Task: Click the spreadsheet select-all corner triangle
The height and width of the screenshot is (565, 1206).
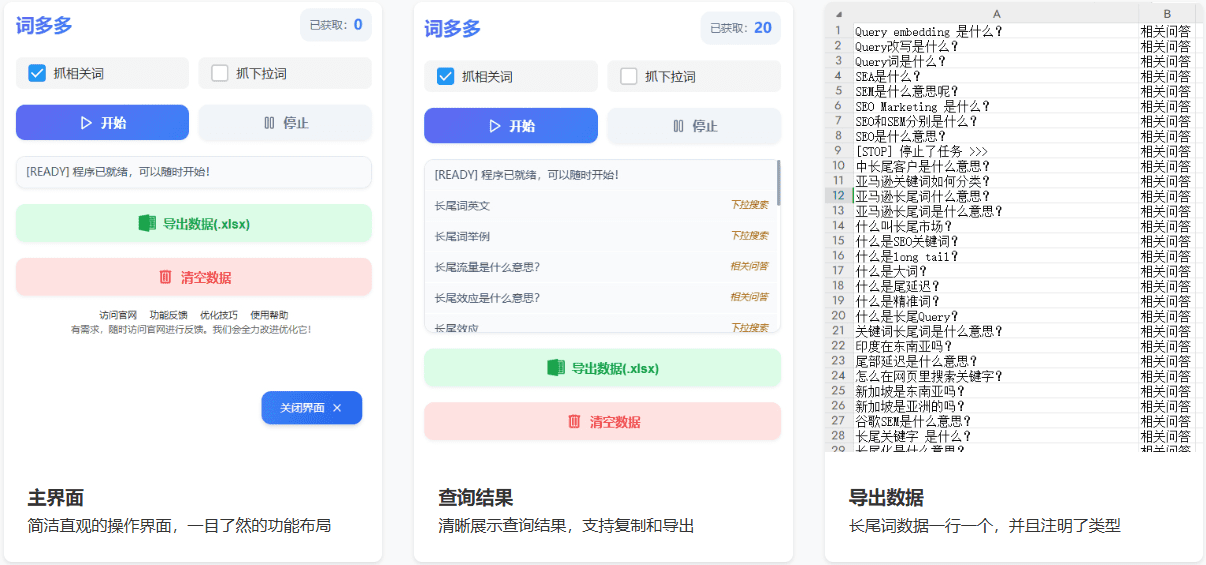Action: 839,14
